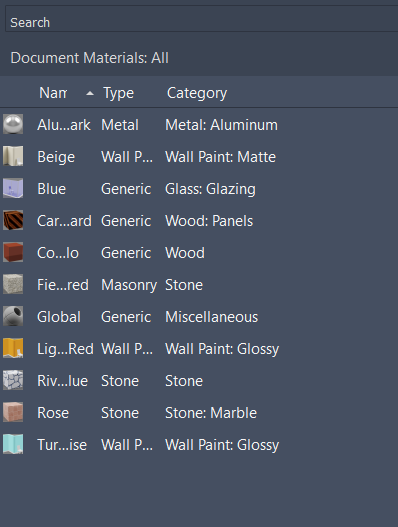Sort materials by Type column

118,93
